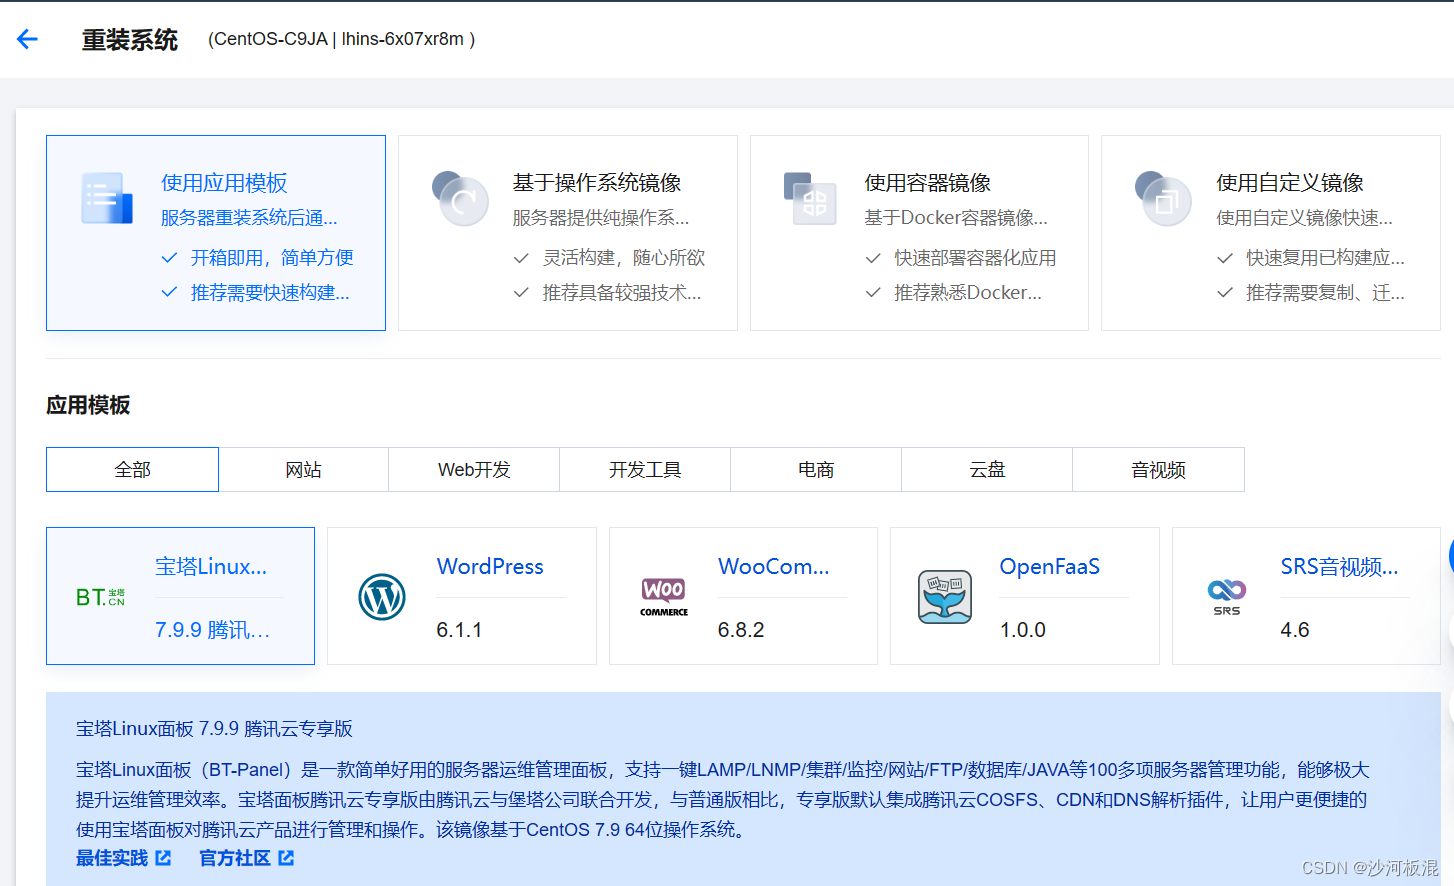Switch to the 全部 category tab
Image resolution: width=1454 pixels, height=886 pixels.
pos(132,470)
